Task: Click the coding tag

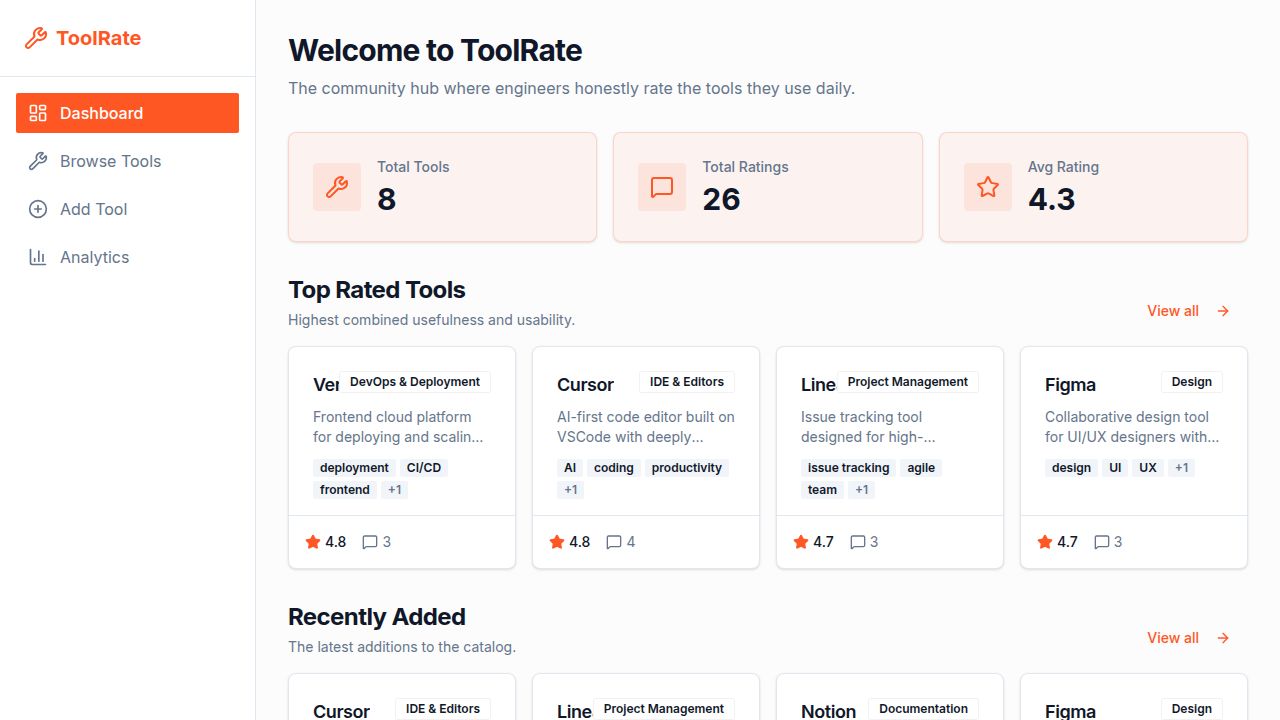Action: (x=614, y=468)
